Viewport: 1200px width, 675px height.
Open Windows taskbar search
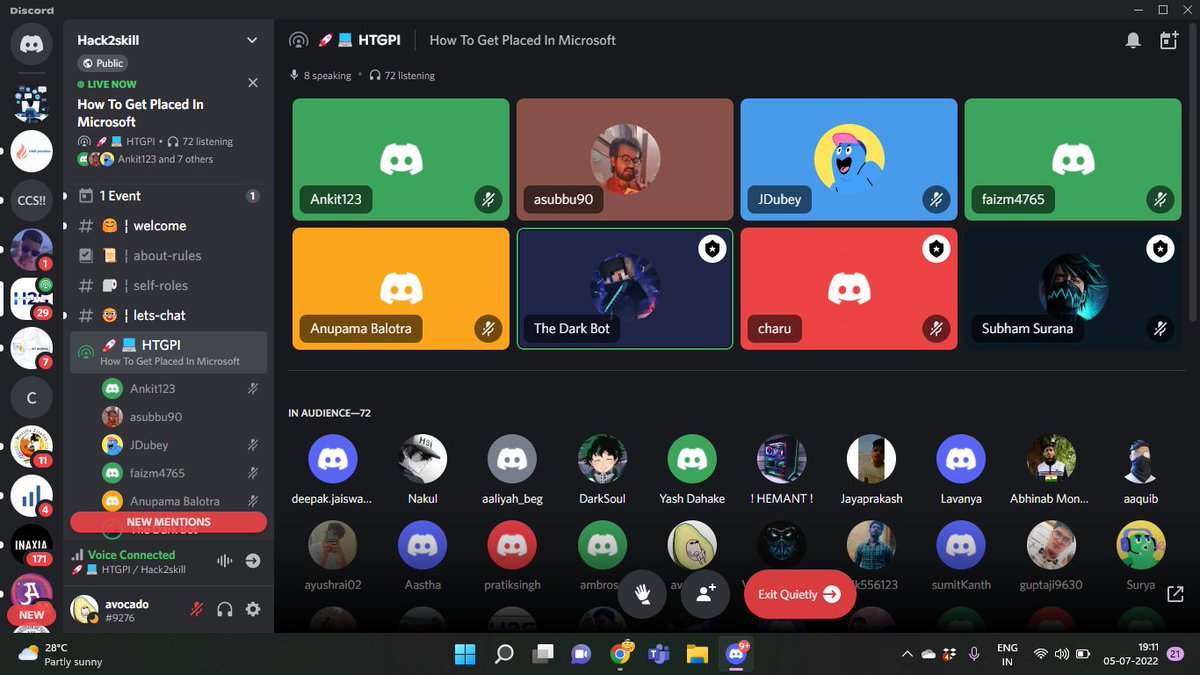point(504,654)
